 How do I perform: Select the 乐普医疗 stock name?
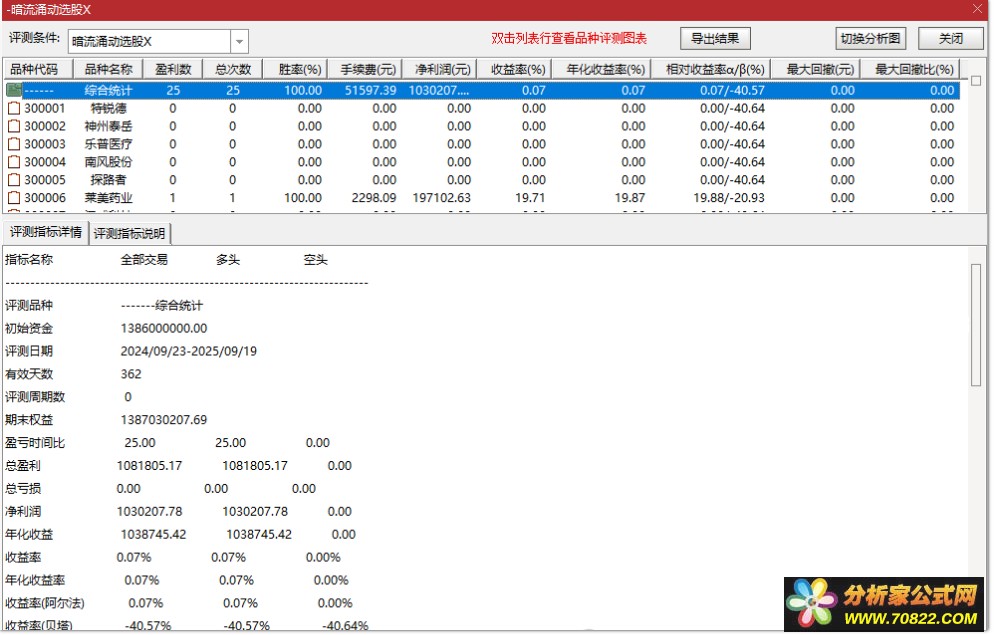[x=108, y=144]
